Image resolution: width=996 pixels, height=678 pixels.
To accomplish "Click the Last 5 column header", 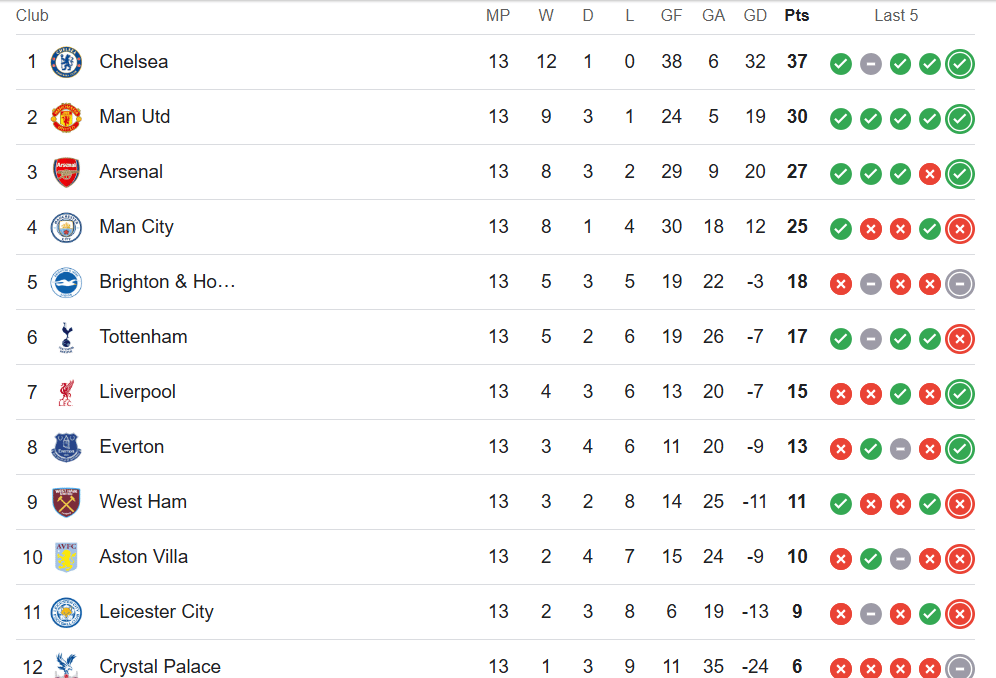I will 896,15.
